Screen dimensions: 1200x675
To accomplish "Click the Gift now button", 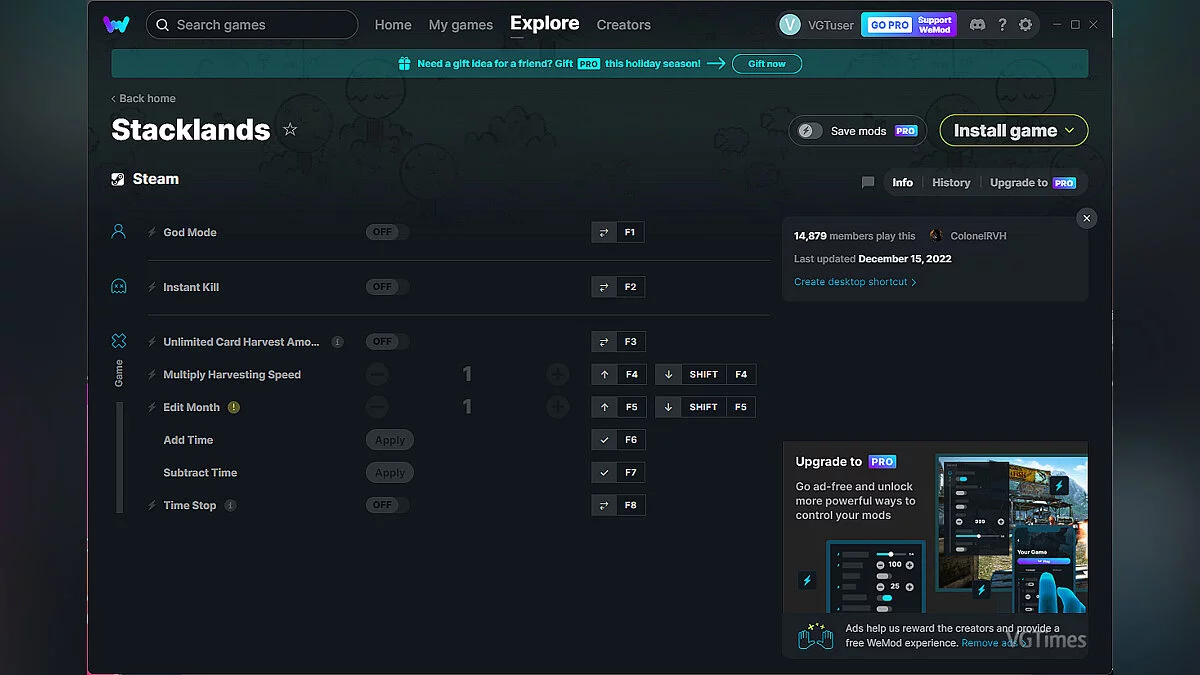I will 767,64.
